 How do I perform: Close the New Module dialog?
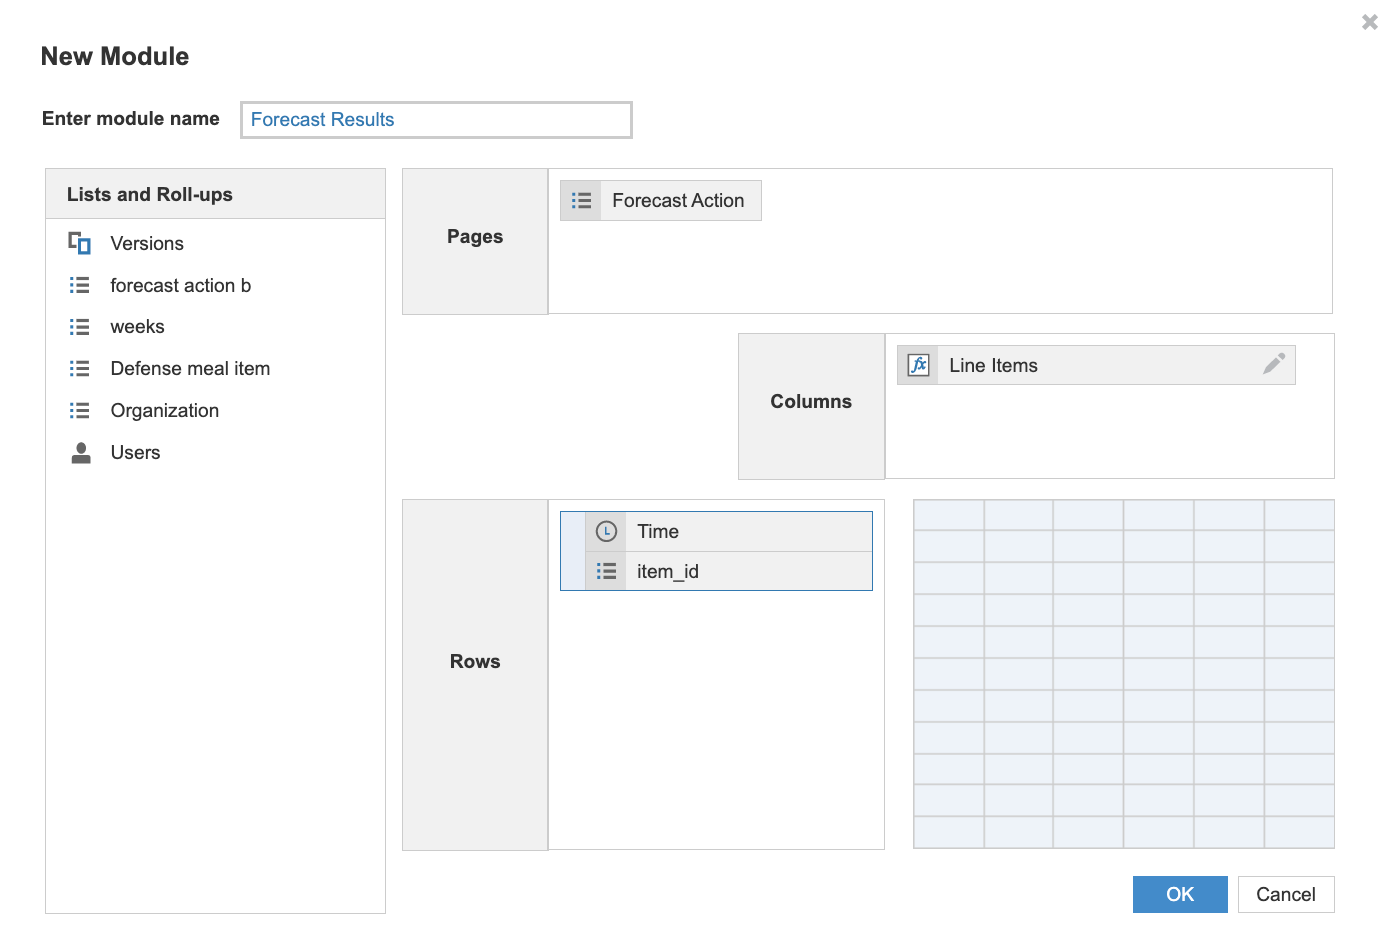point(1369,21)
